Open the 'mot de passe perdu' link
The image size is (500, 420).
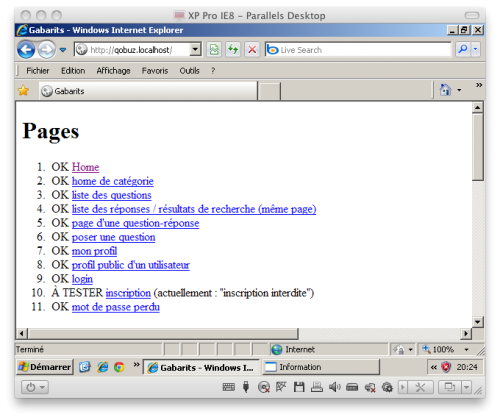(x=116, y=307)
